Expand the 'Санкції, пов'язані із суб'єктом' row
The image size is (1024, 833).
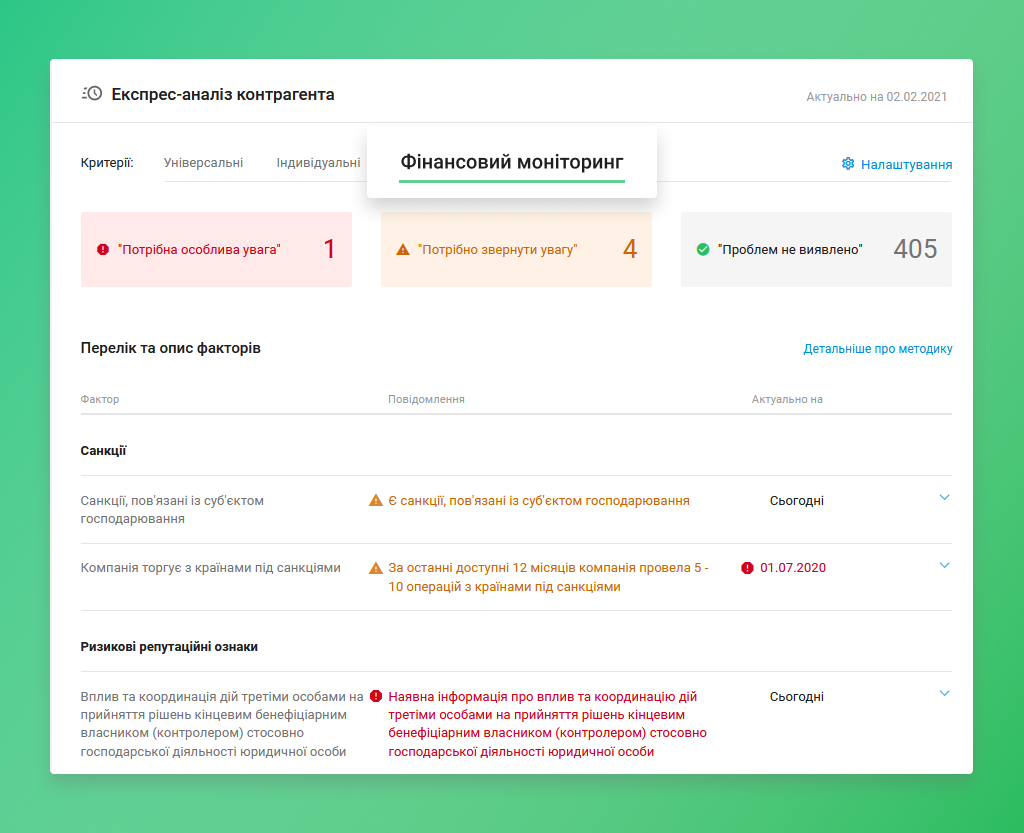pos(944,497)
